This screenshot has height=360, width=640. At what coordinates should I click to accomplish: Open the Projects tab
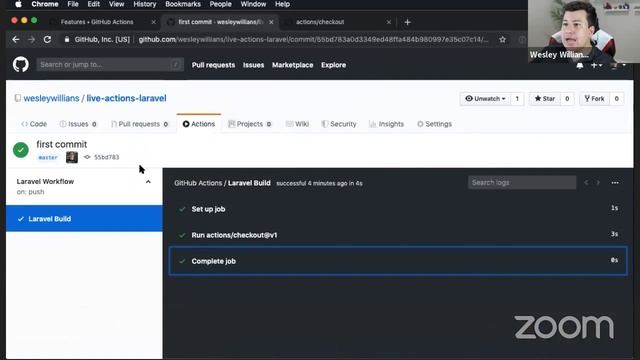pos(249,124)
